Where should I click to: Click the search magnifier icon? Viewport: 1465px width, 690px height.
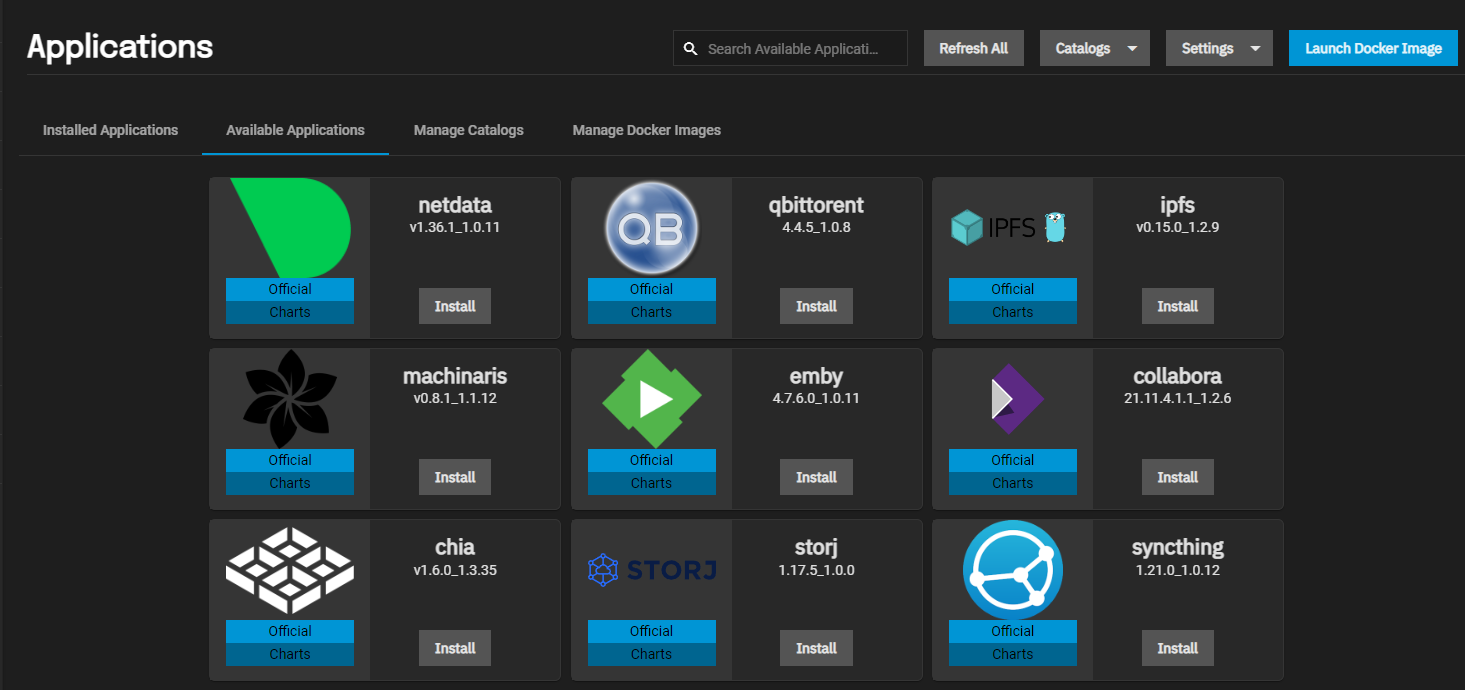pos(690,48)
